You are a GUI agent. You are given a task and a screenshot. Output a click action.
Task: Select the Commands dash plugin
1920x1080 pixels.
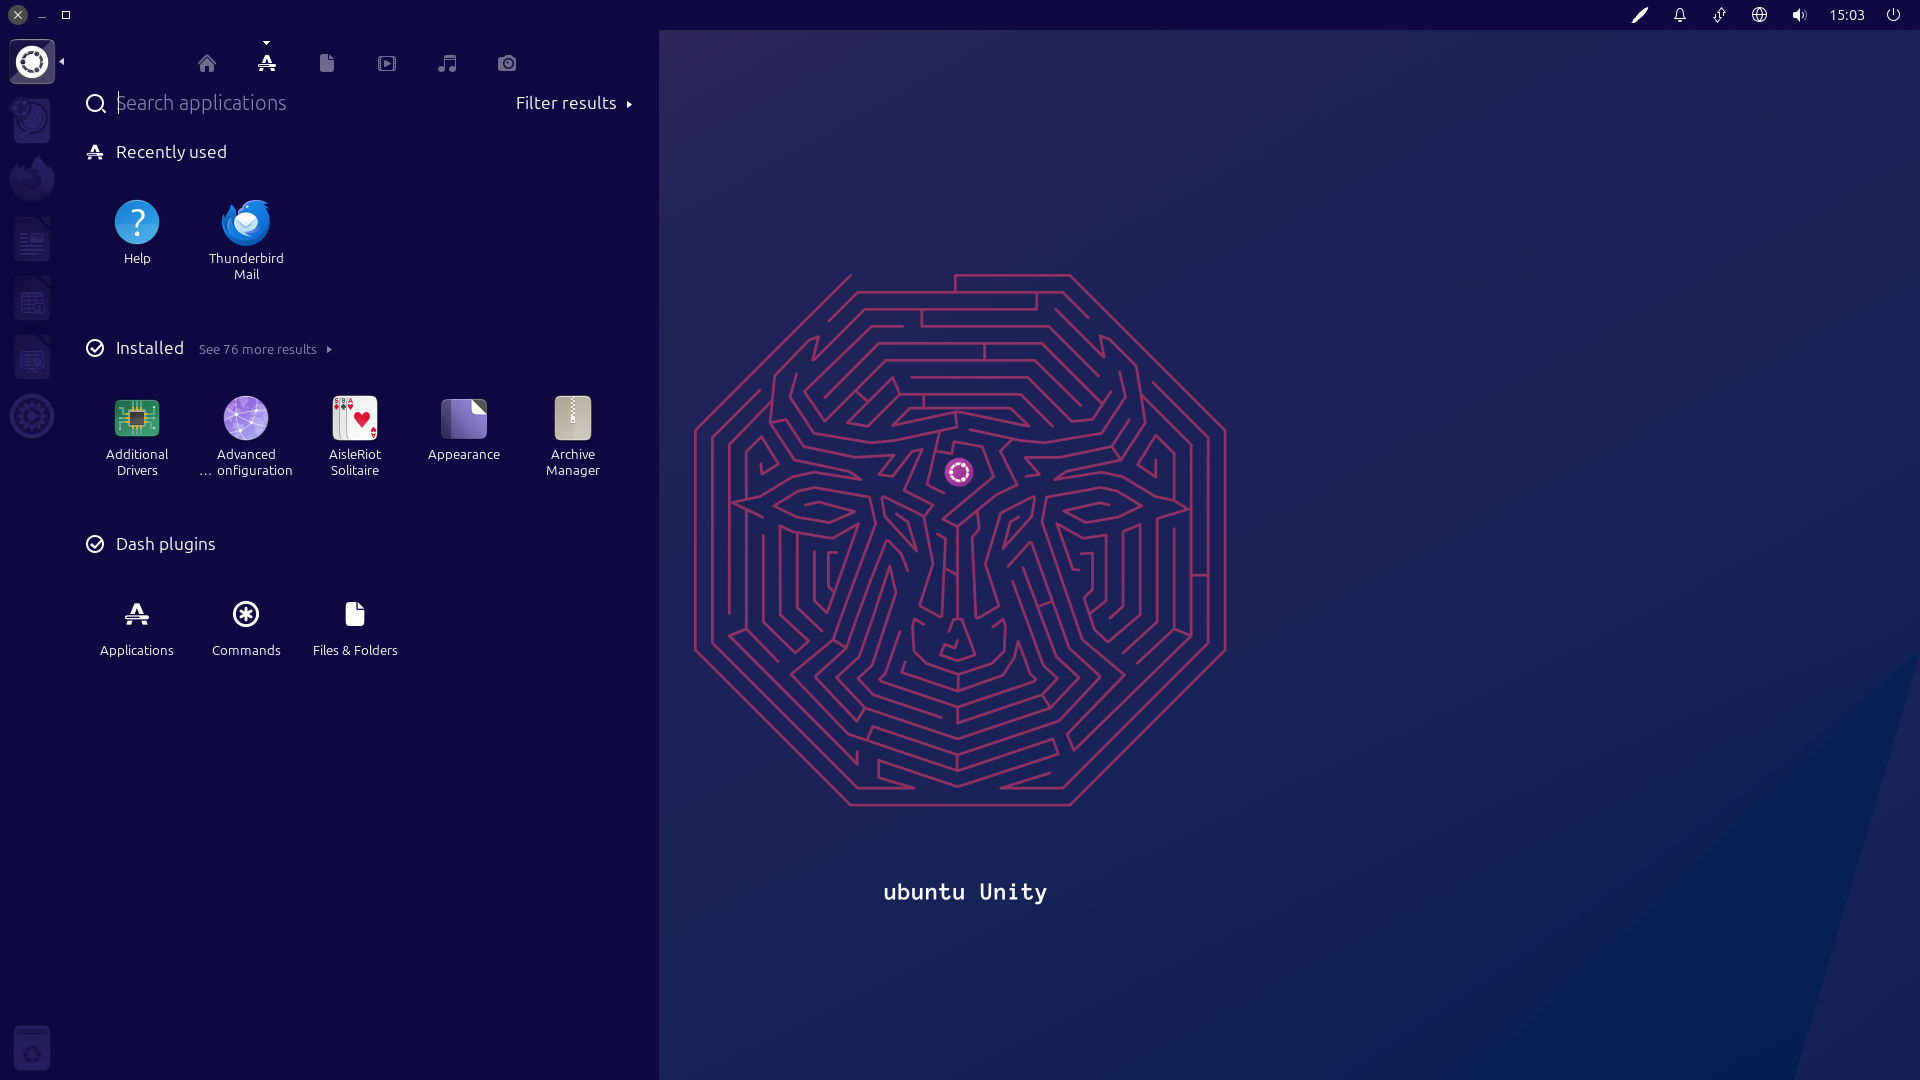246,628
